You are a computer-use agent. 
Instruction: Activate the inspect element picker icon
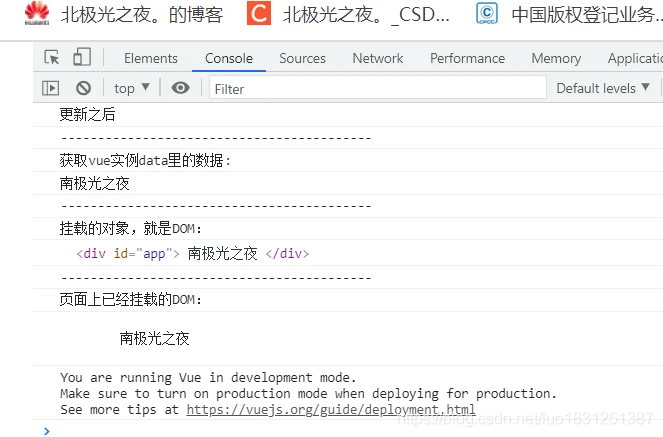point(52,58)
